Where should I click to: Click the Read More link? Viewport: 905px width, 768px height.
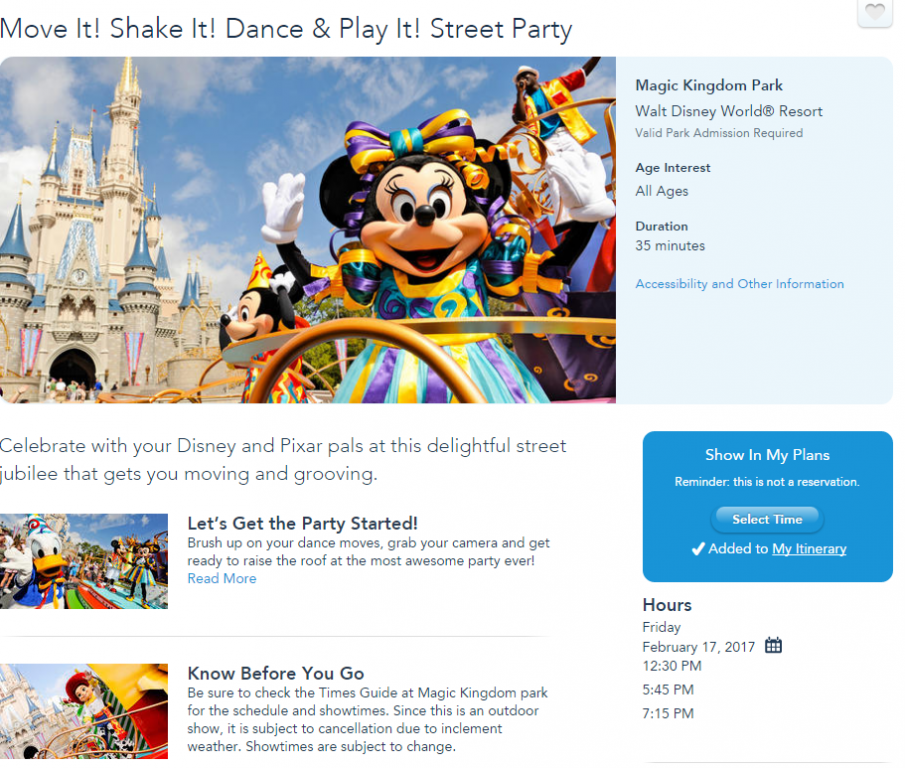pos(221,579)
